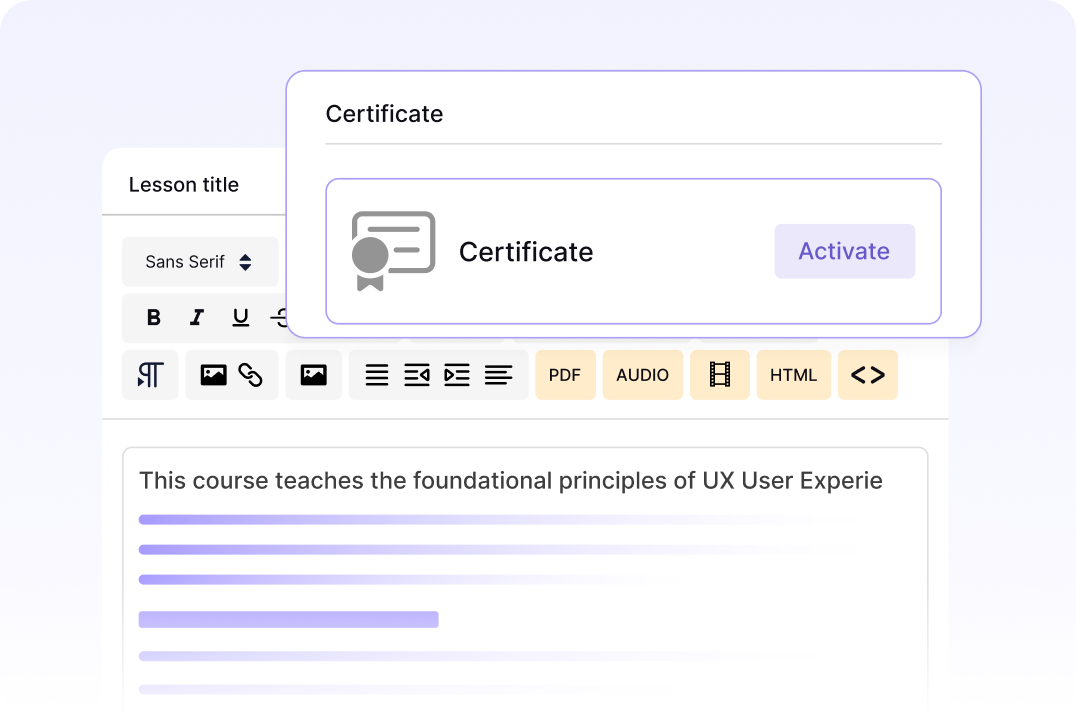Decrease indent with outdent icon

pyautogui.click(x=417, y=375)
